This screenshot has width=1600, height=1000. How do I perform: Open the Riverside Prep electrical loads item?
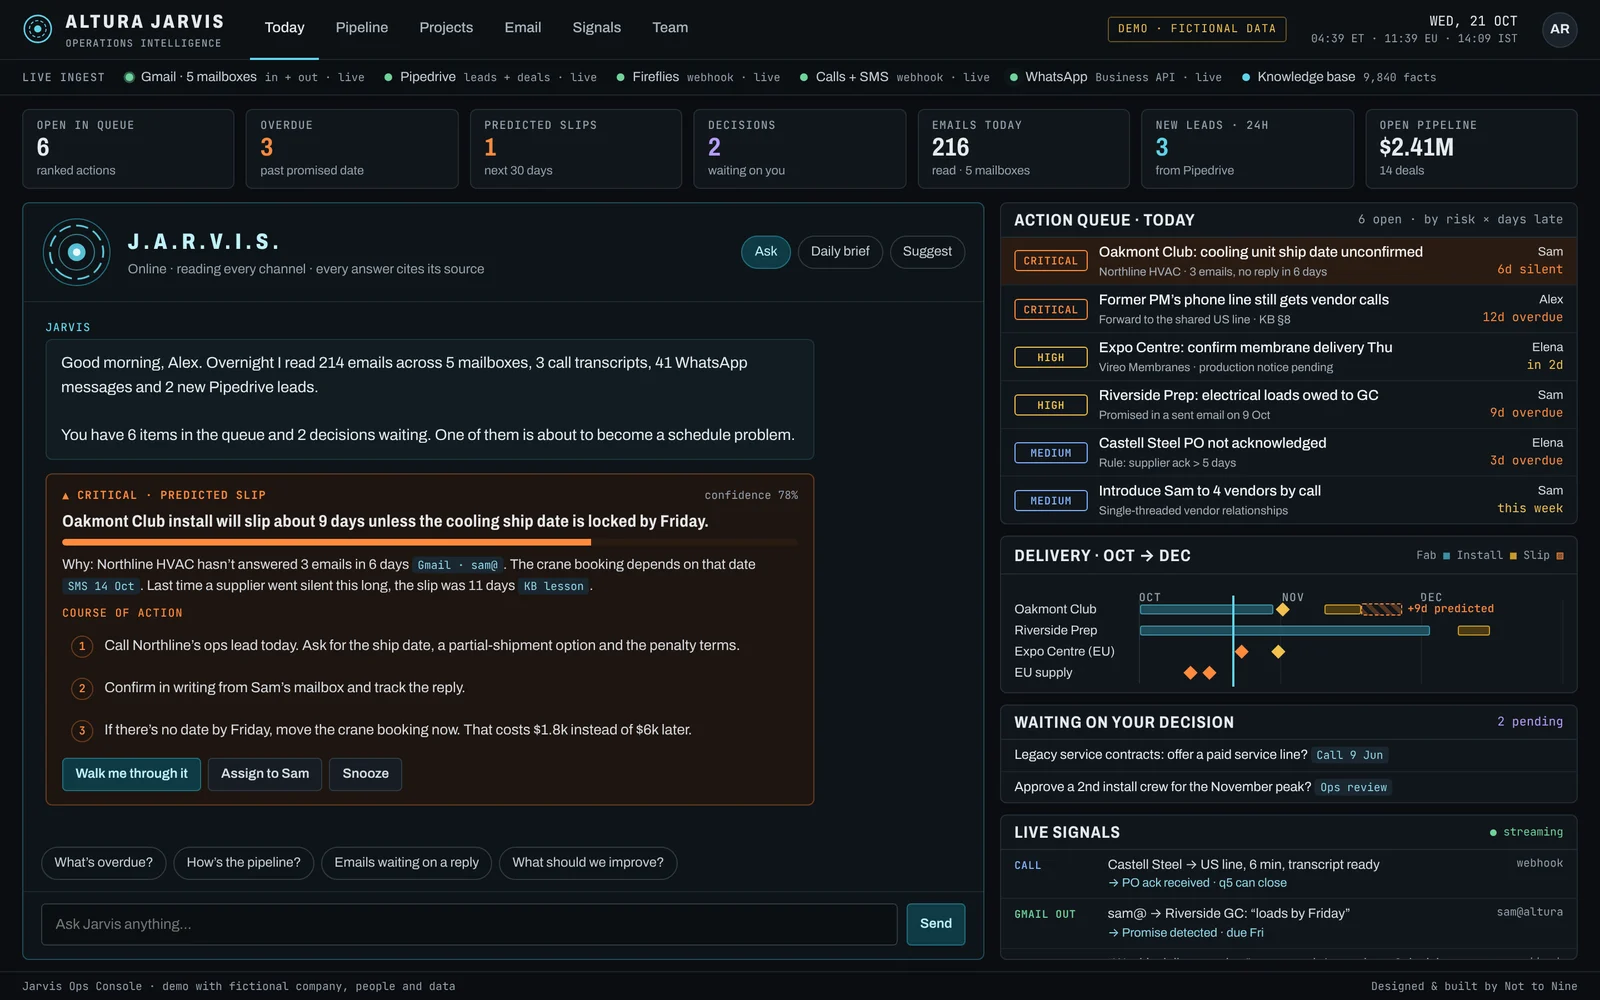pos(1288,405)
